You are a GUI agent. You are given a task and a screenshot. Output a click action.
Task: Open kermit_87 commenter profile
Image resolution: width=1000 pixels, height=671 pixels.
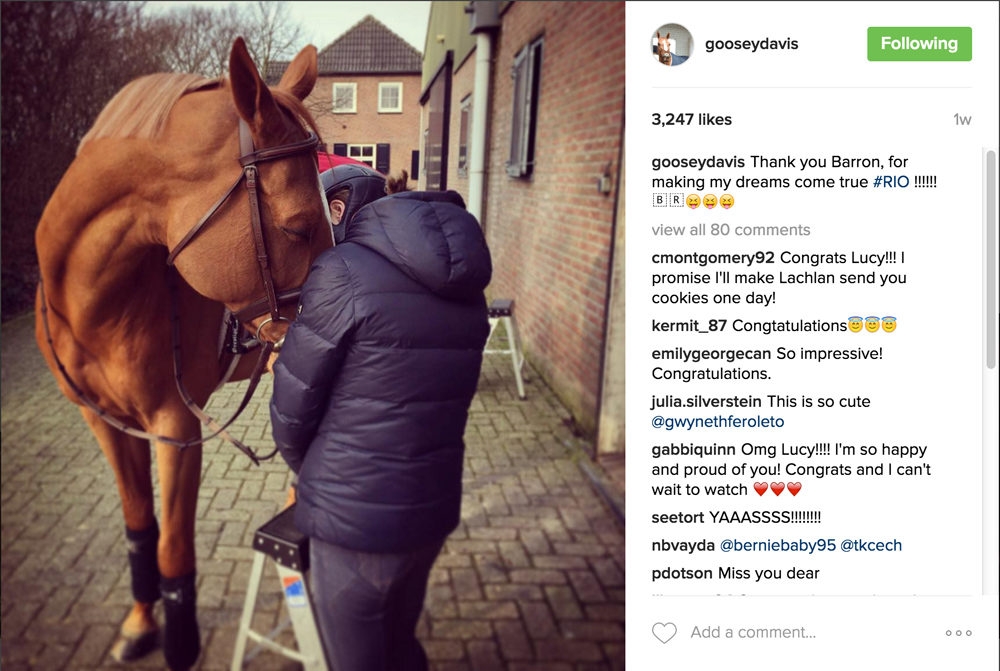(689, 326)
